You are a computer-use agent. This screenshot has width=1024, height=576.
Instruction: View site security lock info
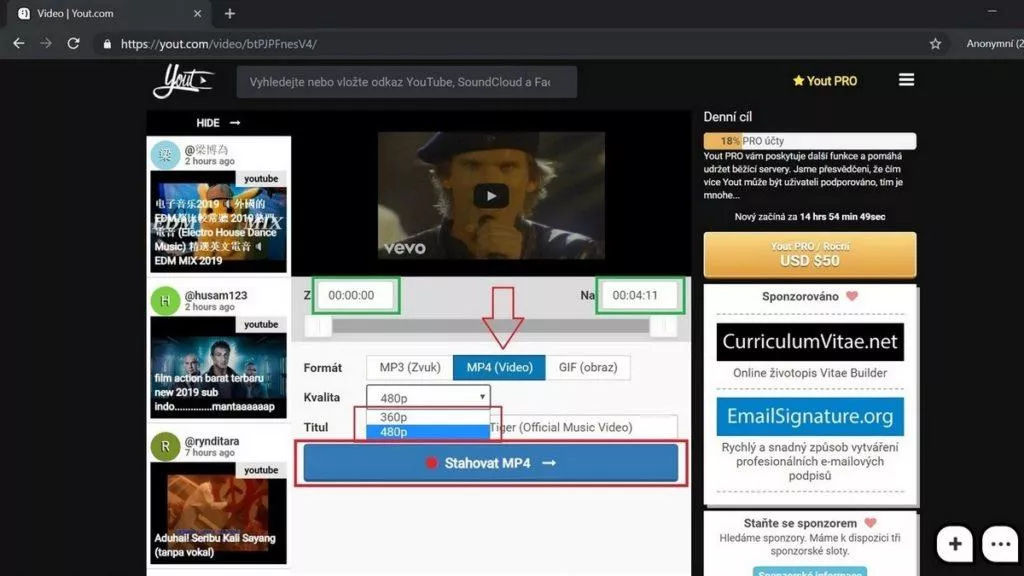pos(107,44)
